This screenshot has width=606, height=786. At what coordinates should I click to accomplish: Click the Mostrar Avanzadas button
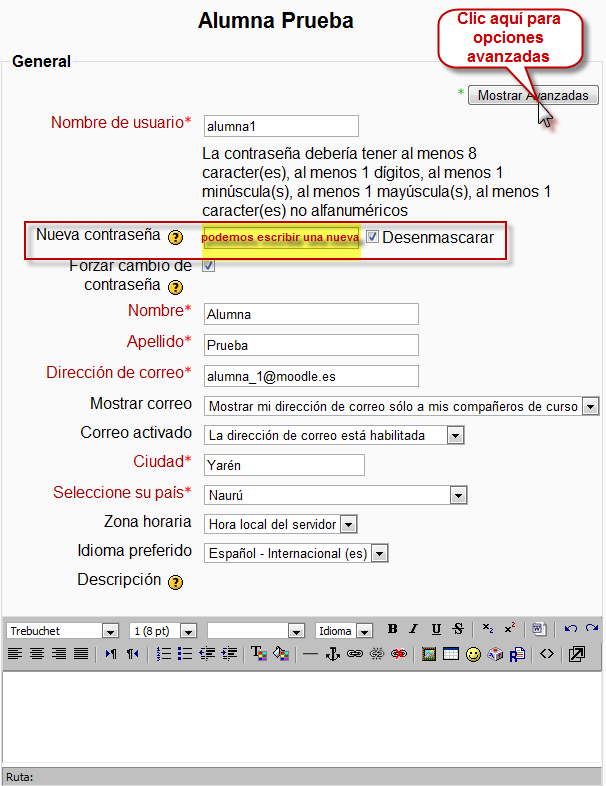[x=534, y=95]
